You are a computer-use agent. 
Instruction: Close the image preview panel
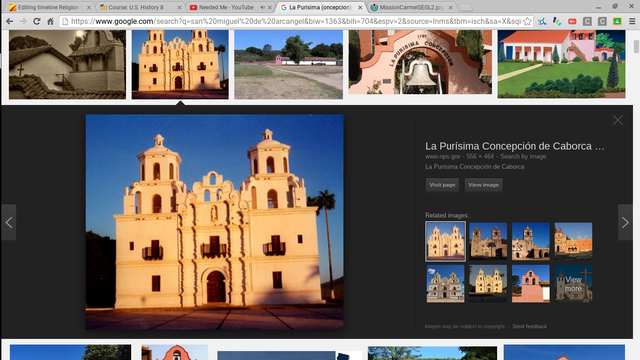point(618,120)
